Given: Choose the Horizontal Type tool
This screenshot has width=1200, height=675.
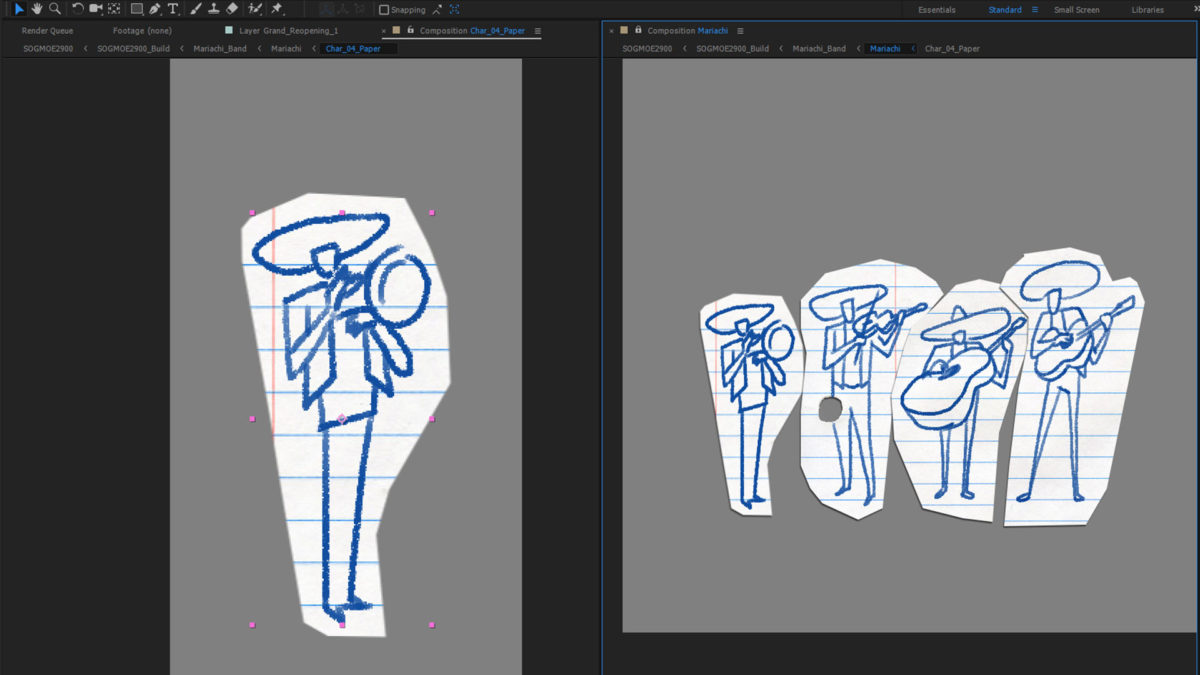Looking at the screenshot, I should (x=173, y=9).
